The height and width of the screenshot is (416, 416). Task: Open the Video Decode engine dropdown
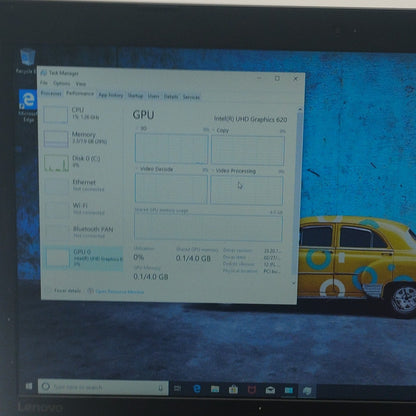click(154, 169)
